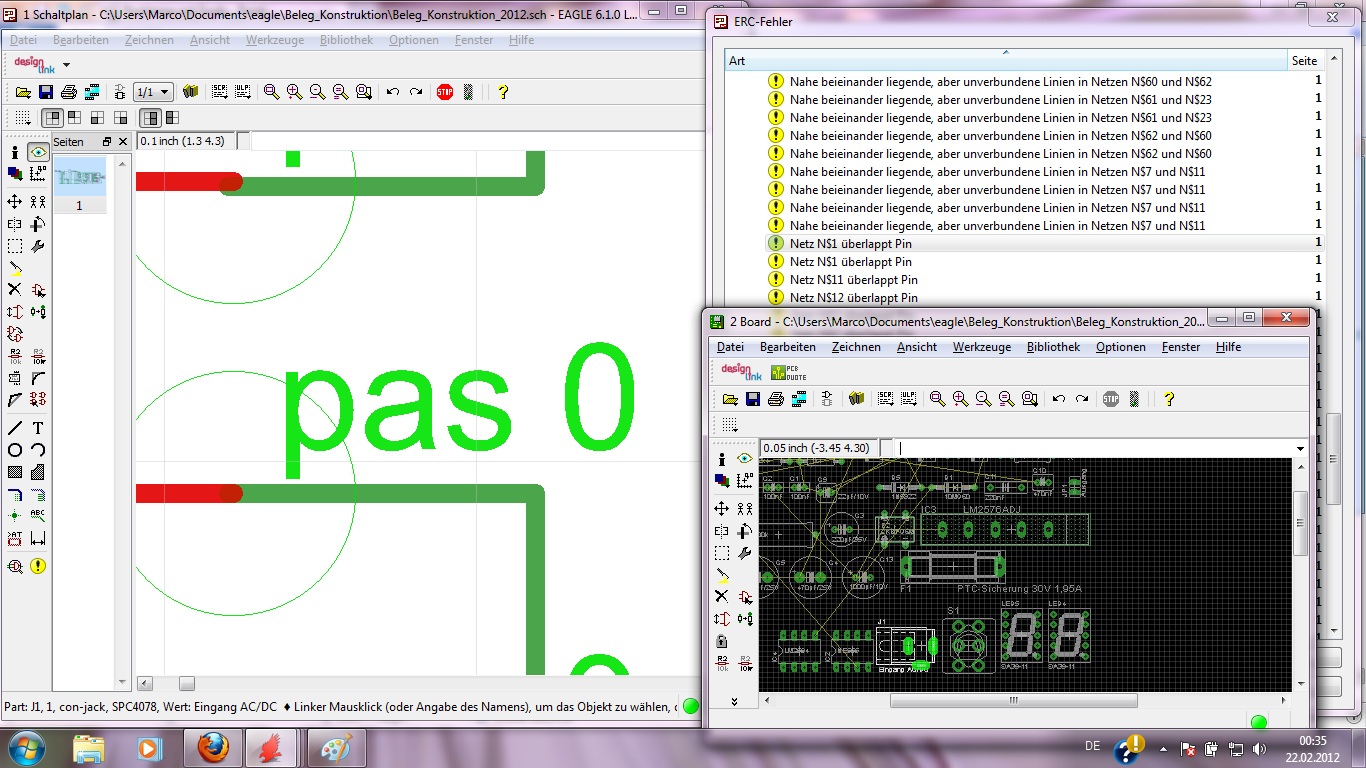Click the Firefox icon in the taskbar

click(212, 747)
